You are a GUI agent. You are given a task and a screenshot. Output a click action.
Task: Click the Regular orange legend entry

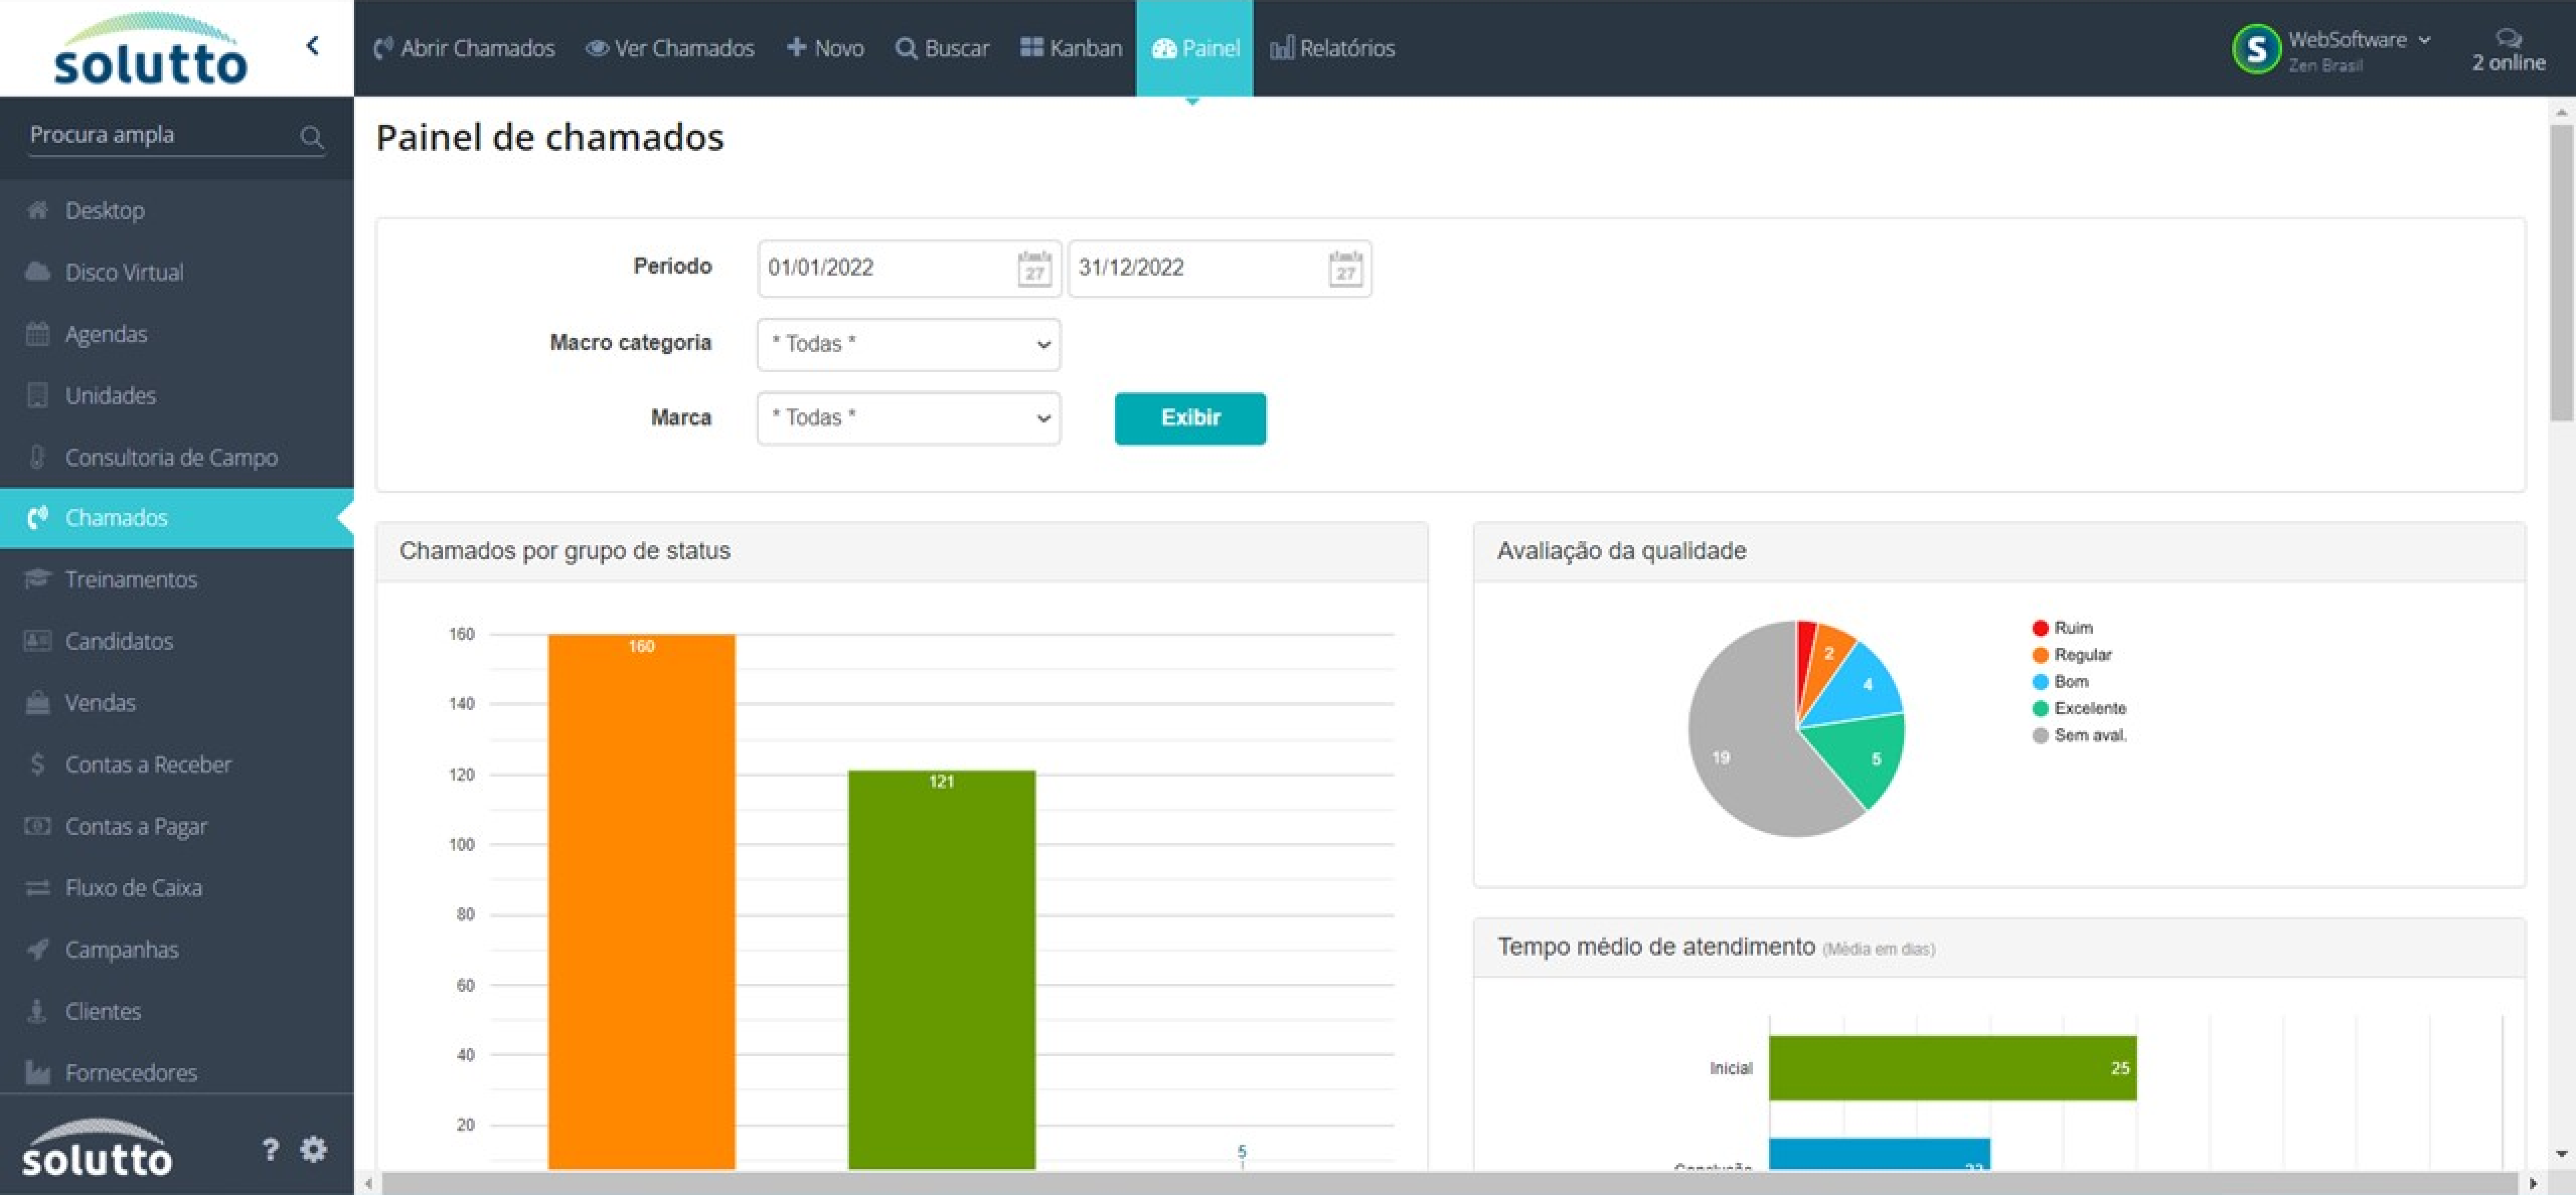click(x=2072, y=655)
